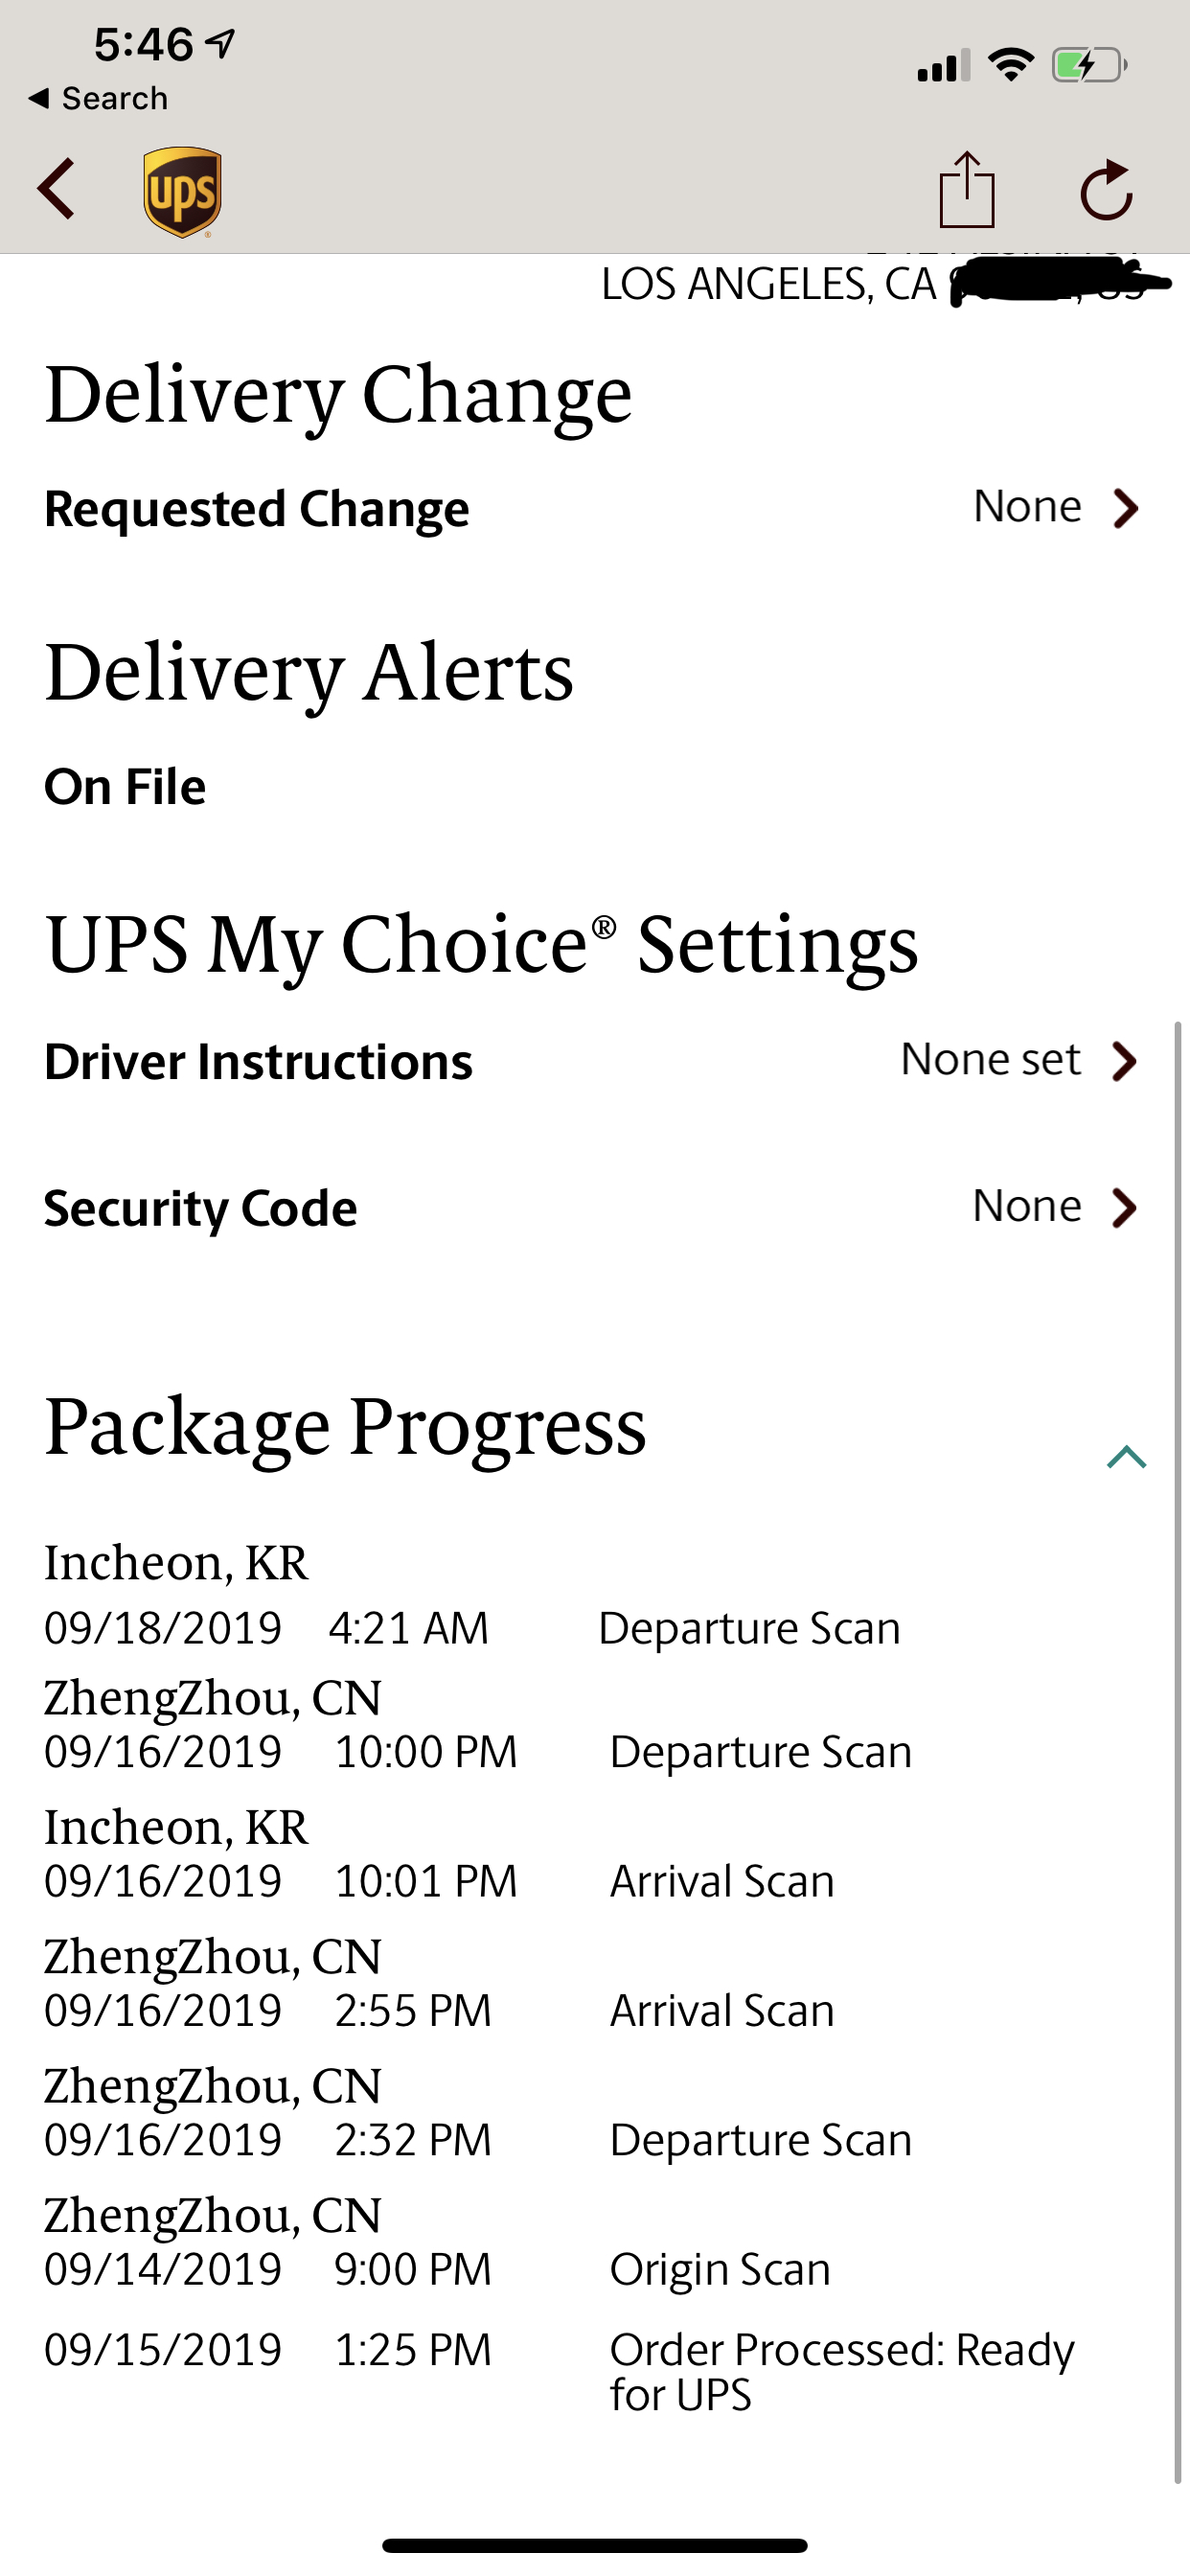The image size is (1190, 2576).
Task: Select the Security Code row
Action: click(594, 1208)
